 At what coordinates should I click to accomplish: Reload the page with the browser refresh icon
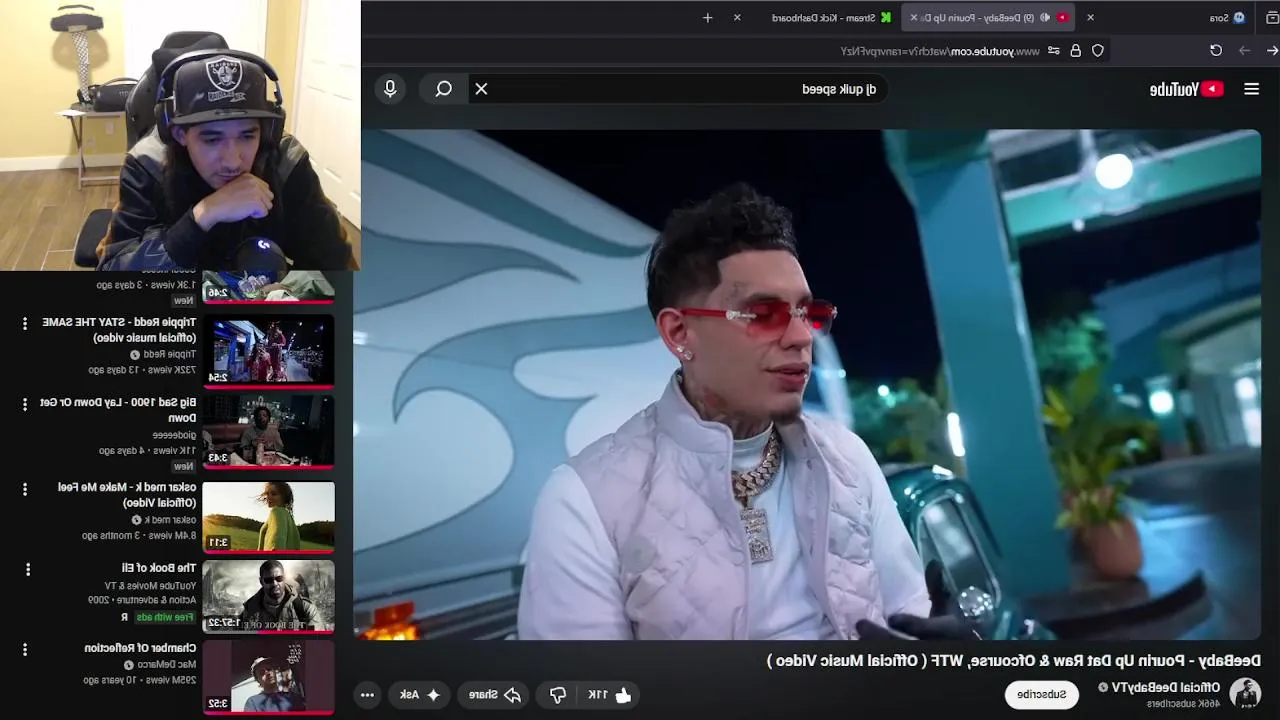click(1216, 50)
